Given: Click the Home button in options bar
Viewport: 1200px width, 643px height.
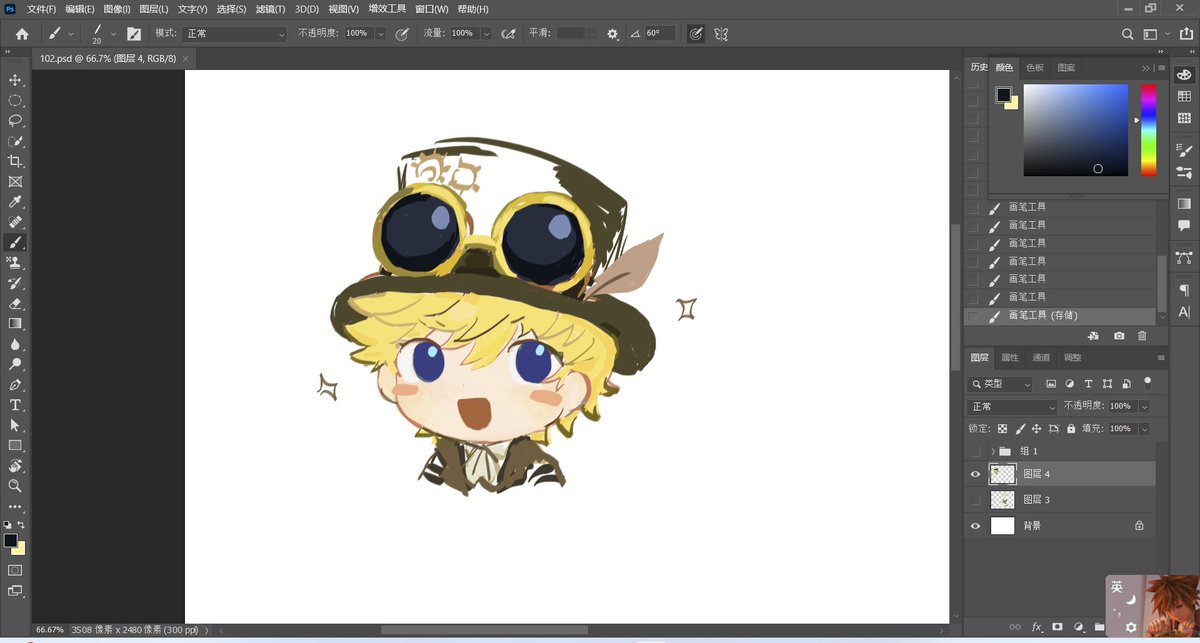Looking at the screenshot, I should (x=22, y=33).
